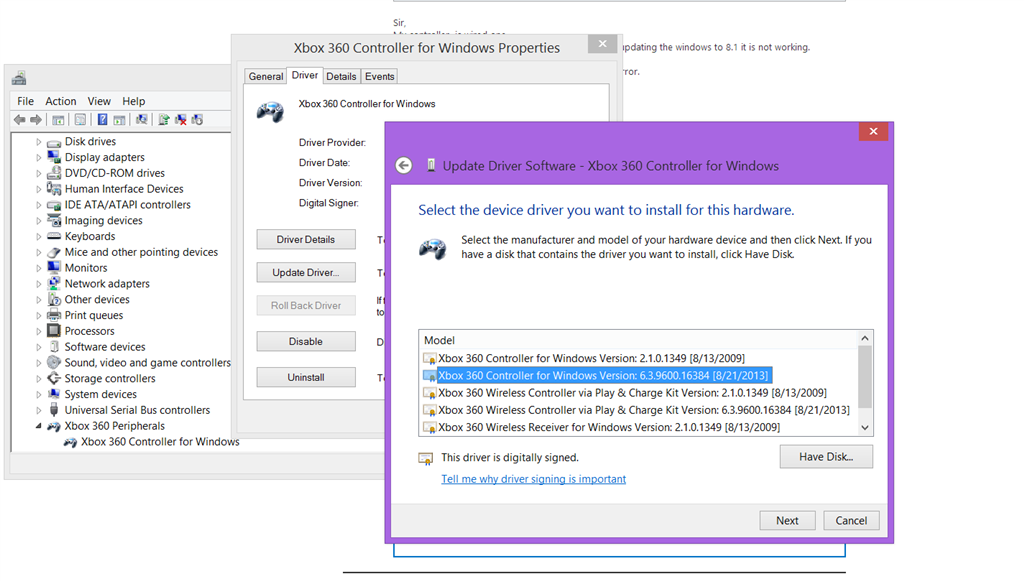
Task: Open the Action menu in Device Manager
Action: 61,101
